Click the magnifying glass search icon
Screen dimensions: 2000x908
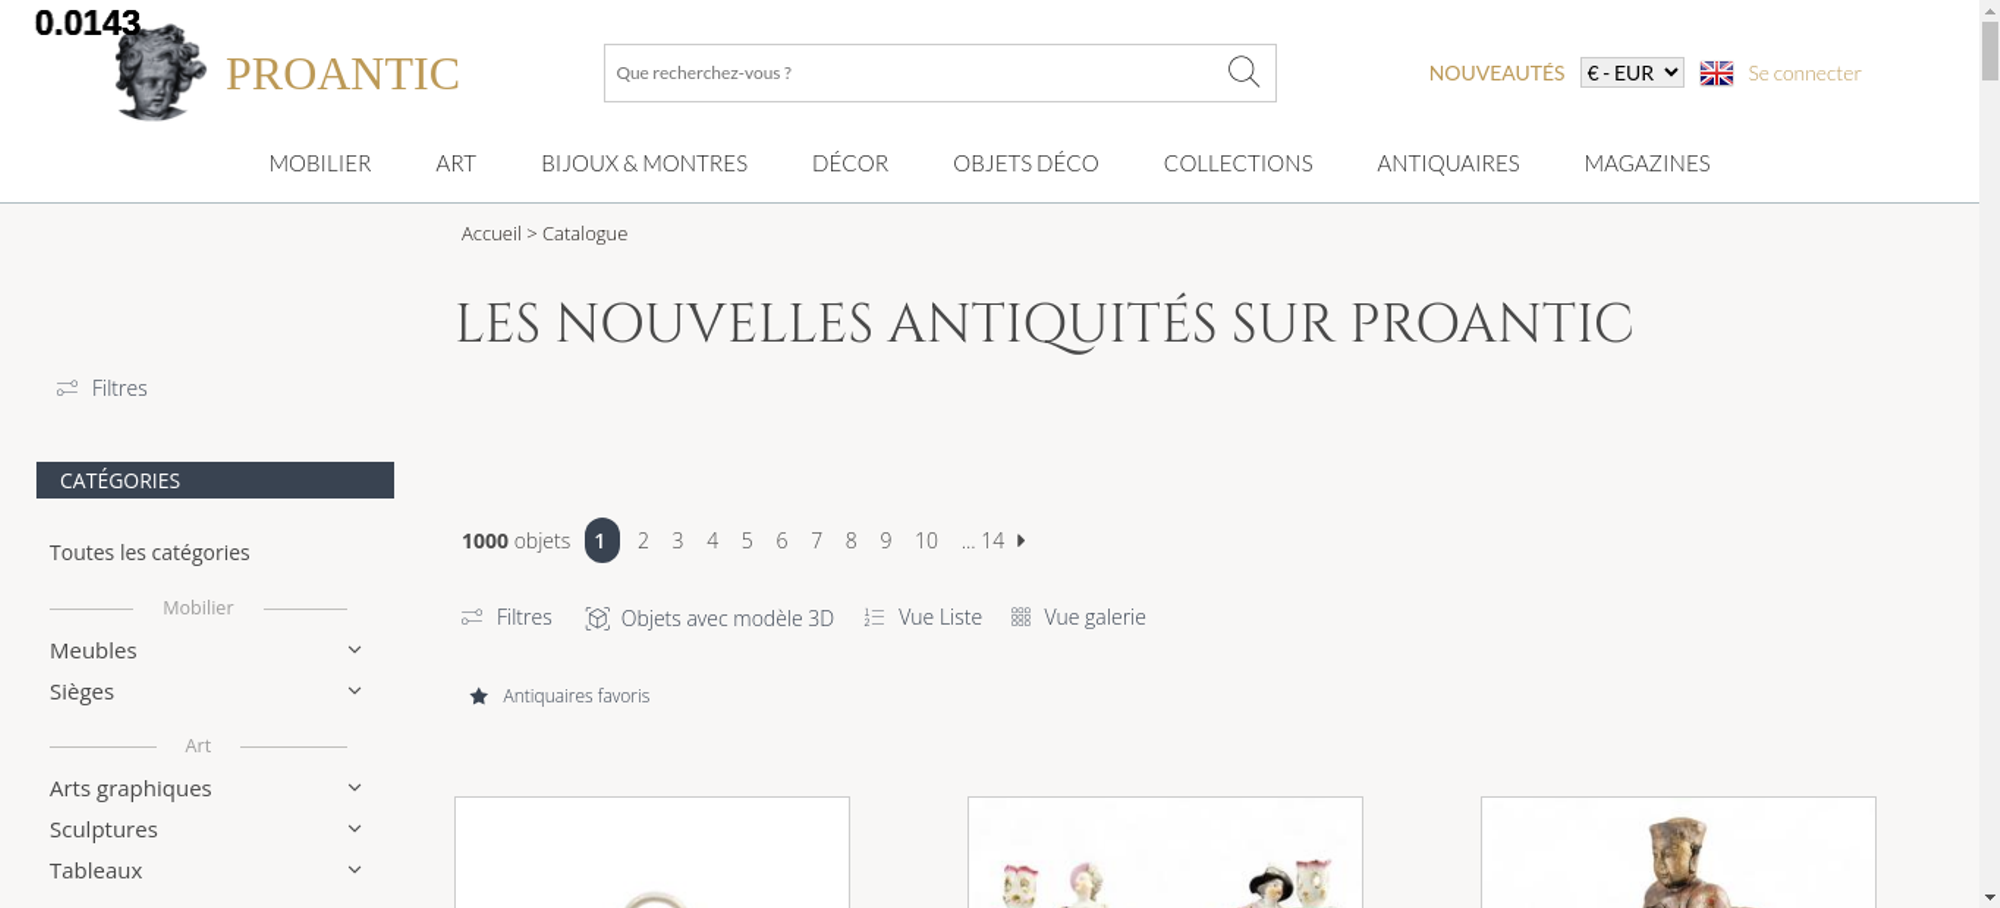1243,72
